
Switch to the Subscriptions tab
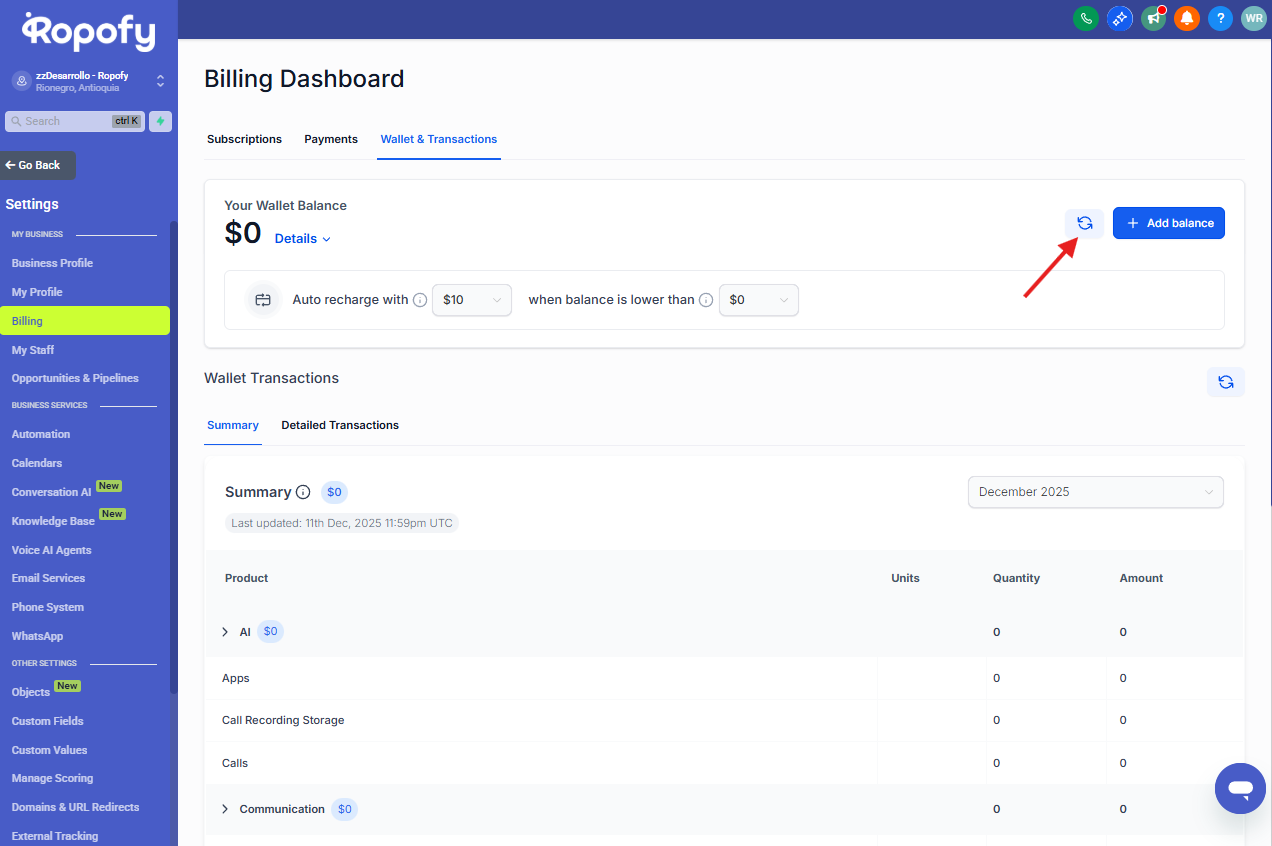(244, 139)
